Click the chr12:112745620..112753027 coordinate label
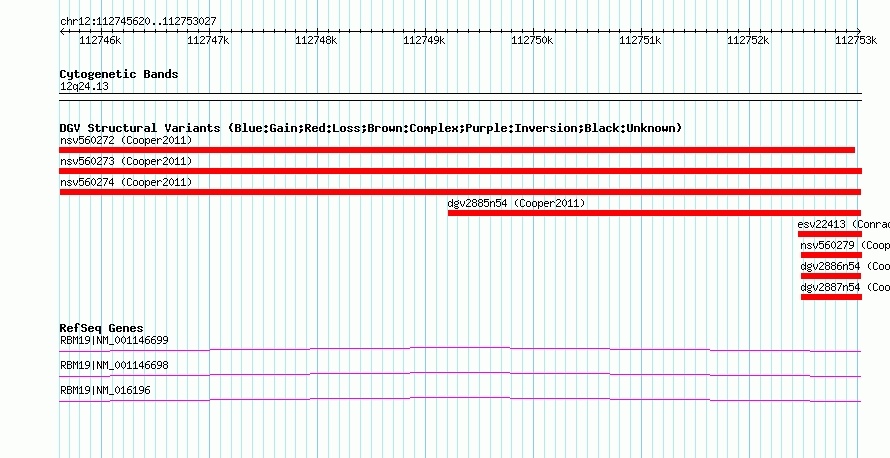Image resolution: width=890 pixels, height=458 pixels. pyautogui.click(x=138, y=22)
